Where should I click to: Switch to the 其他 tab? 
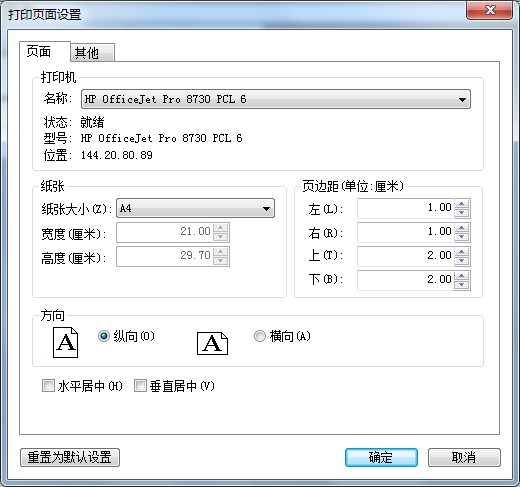click(92, 53)
